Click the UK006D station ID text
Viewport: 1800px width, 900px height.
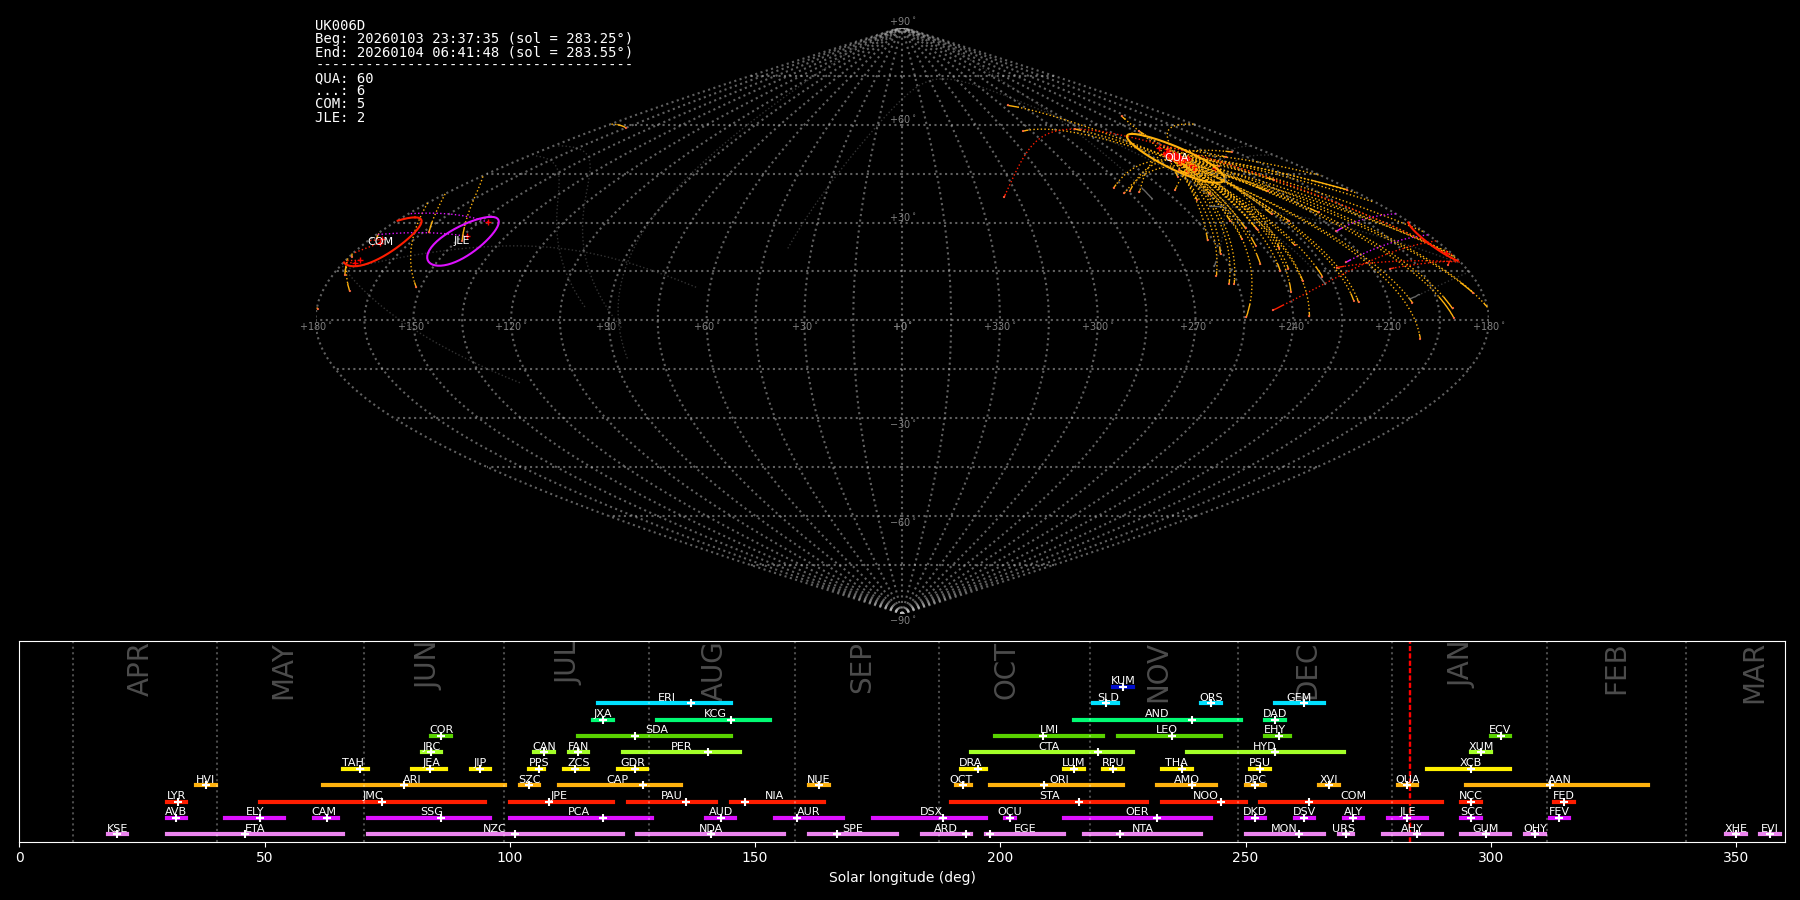(x=340, y=26)
